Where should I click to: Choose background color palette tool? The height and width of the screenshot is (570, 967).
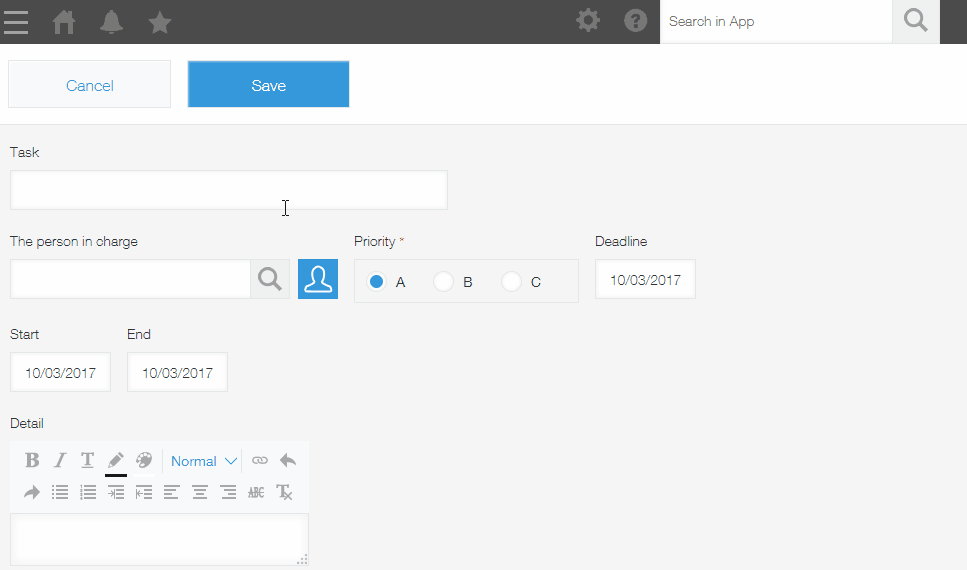(144, 460)
